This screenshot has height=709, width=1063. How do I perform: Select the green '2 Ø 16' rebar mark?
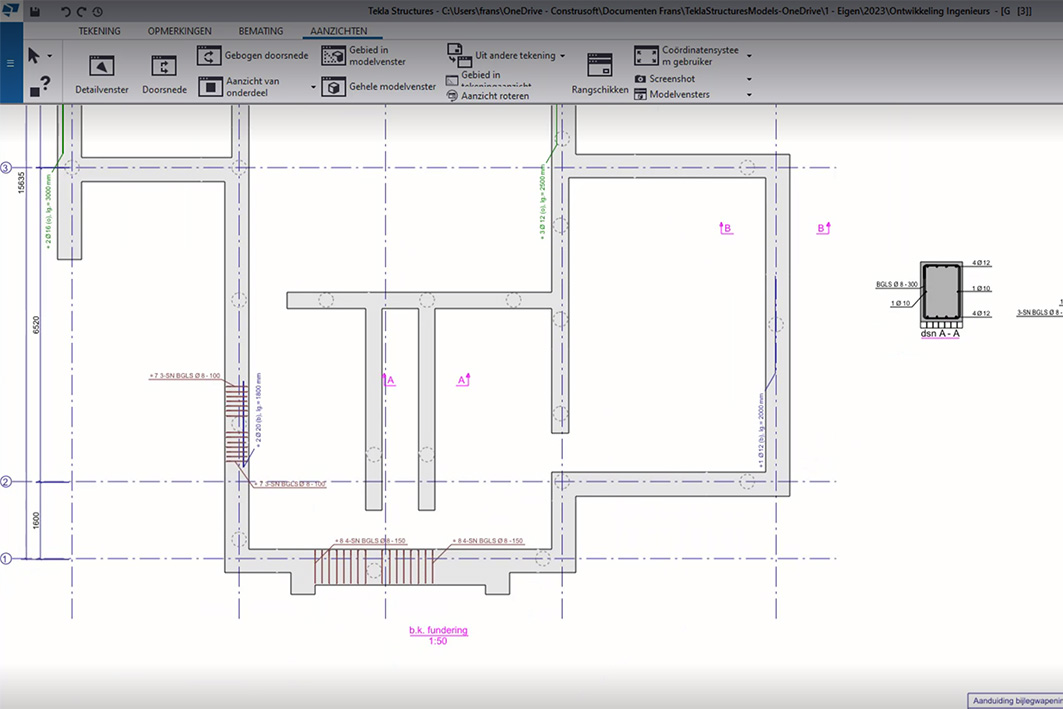49,211
